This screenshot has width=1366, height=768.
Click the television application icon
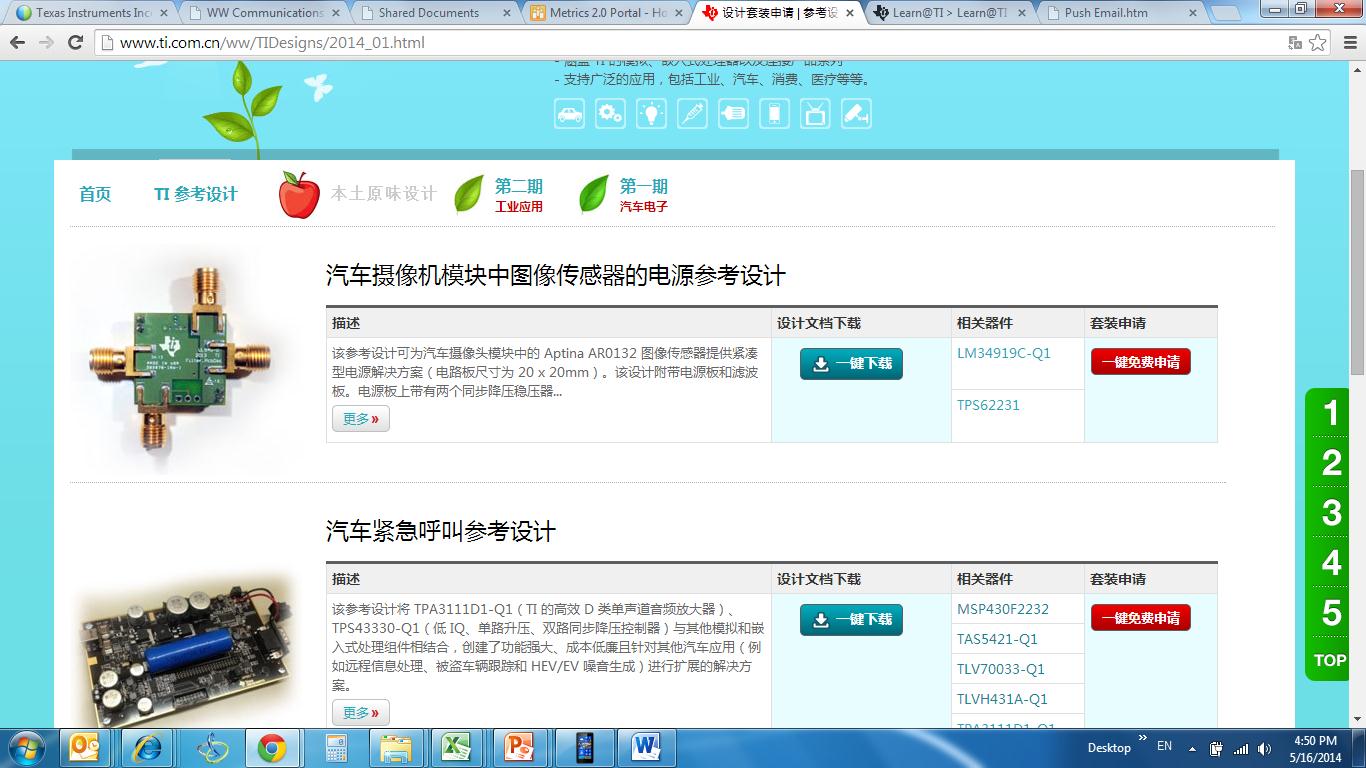coord(815,113)
